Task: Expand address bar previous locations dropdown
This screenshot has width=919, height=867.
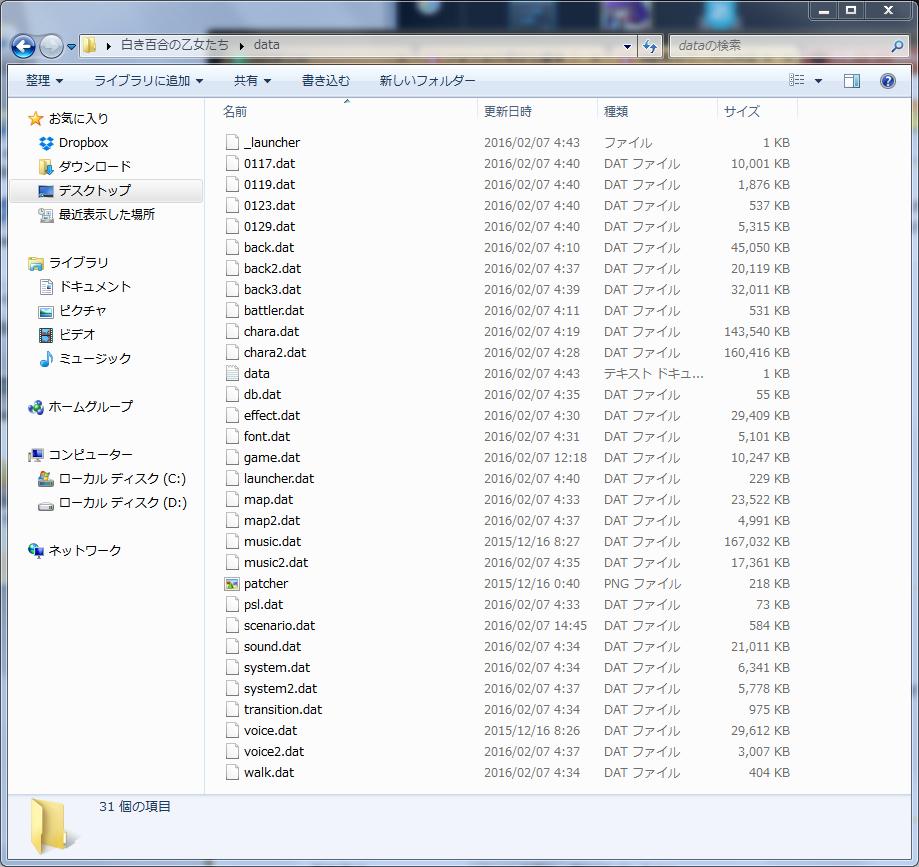Action: coord(627,46)
